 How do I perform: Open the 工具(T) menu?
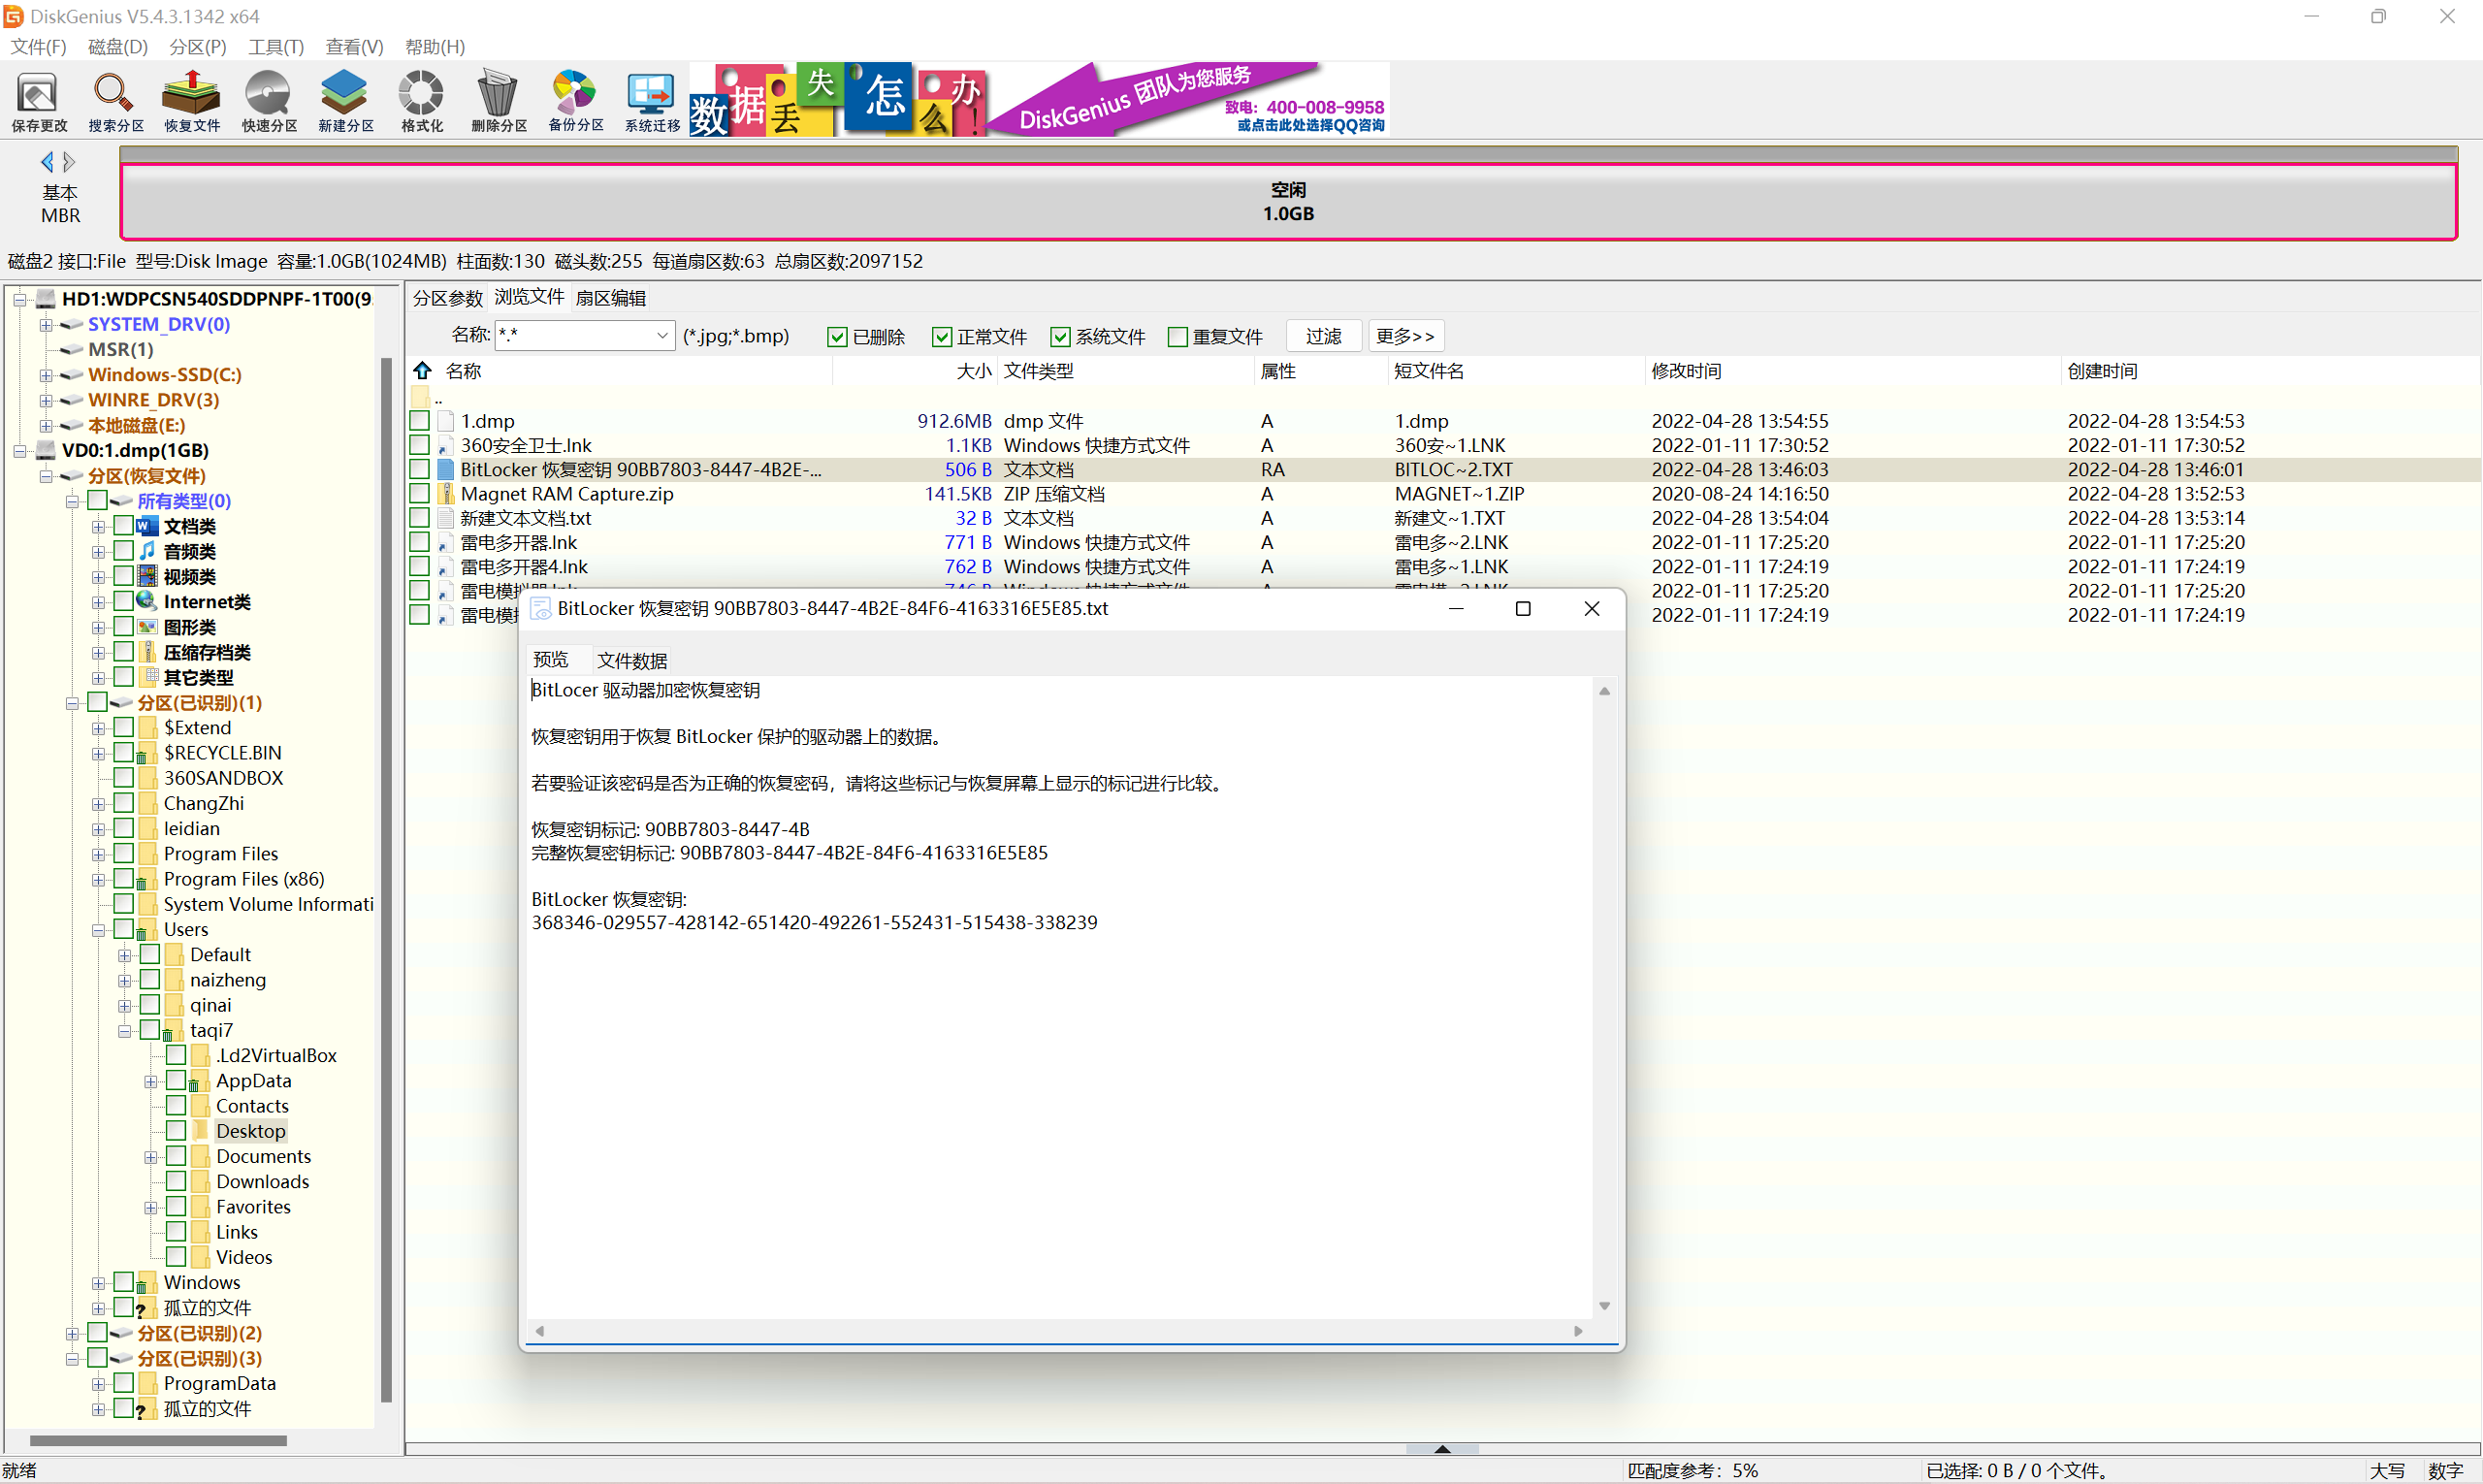tap(276, 47)
